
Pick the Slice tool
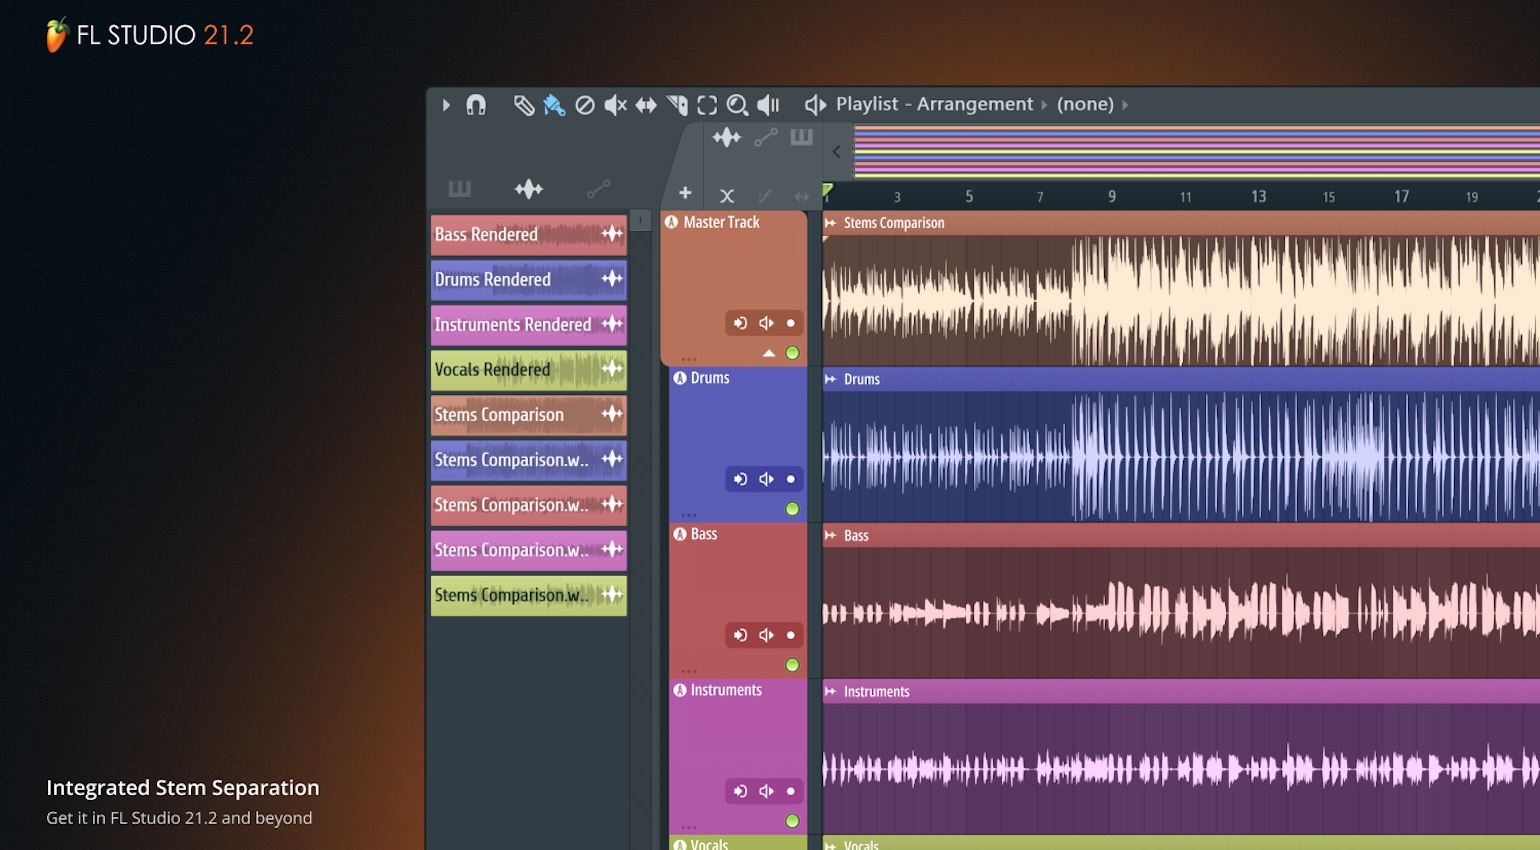click(x=677, y=104)
